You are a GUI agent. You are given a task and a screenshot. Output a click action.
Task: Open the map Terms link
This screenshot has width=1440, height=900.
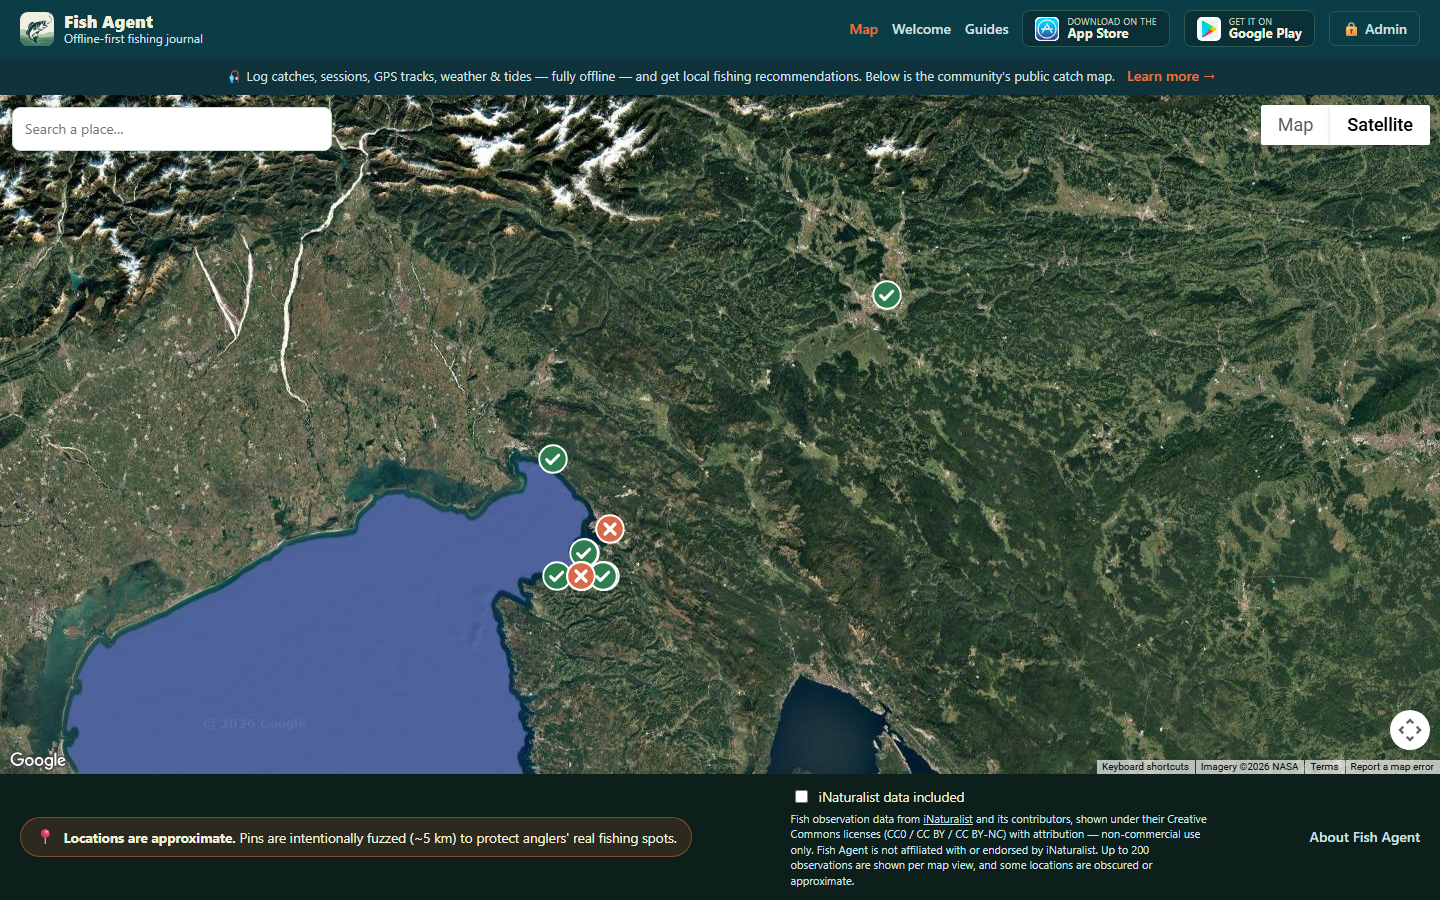[x=1324, y=767]
